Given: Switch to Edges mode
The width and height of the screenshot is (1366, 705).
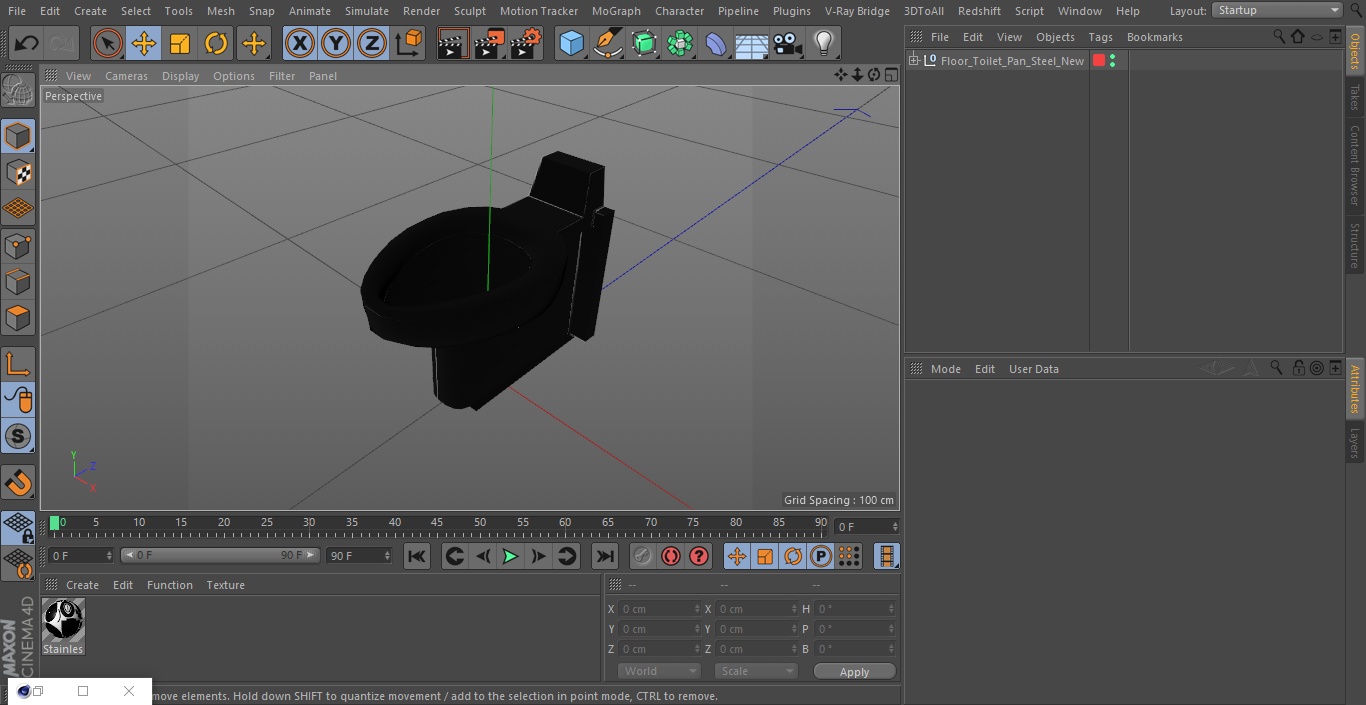Looking at the screenshot, I should pyautogui.click(x=18, y=282).
